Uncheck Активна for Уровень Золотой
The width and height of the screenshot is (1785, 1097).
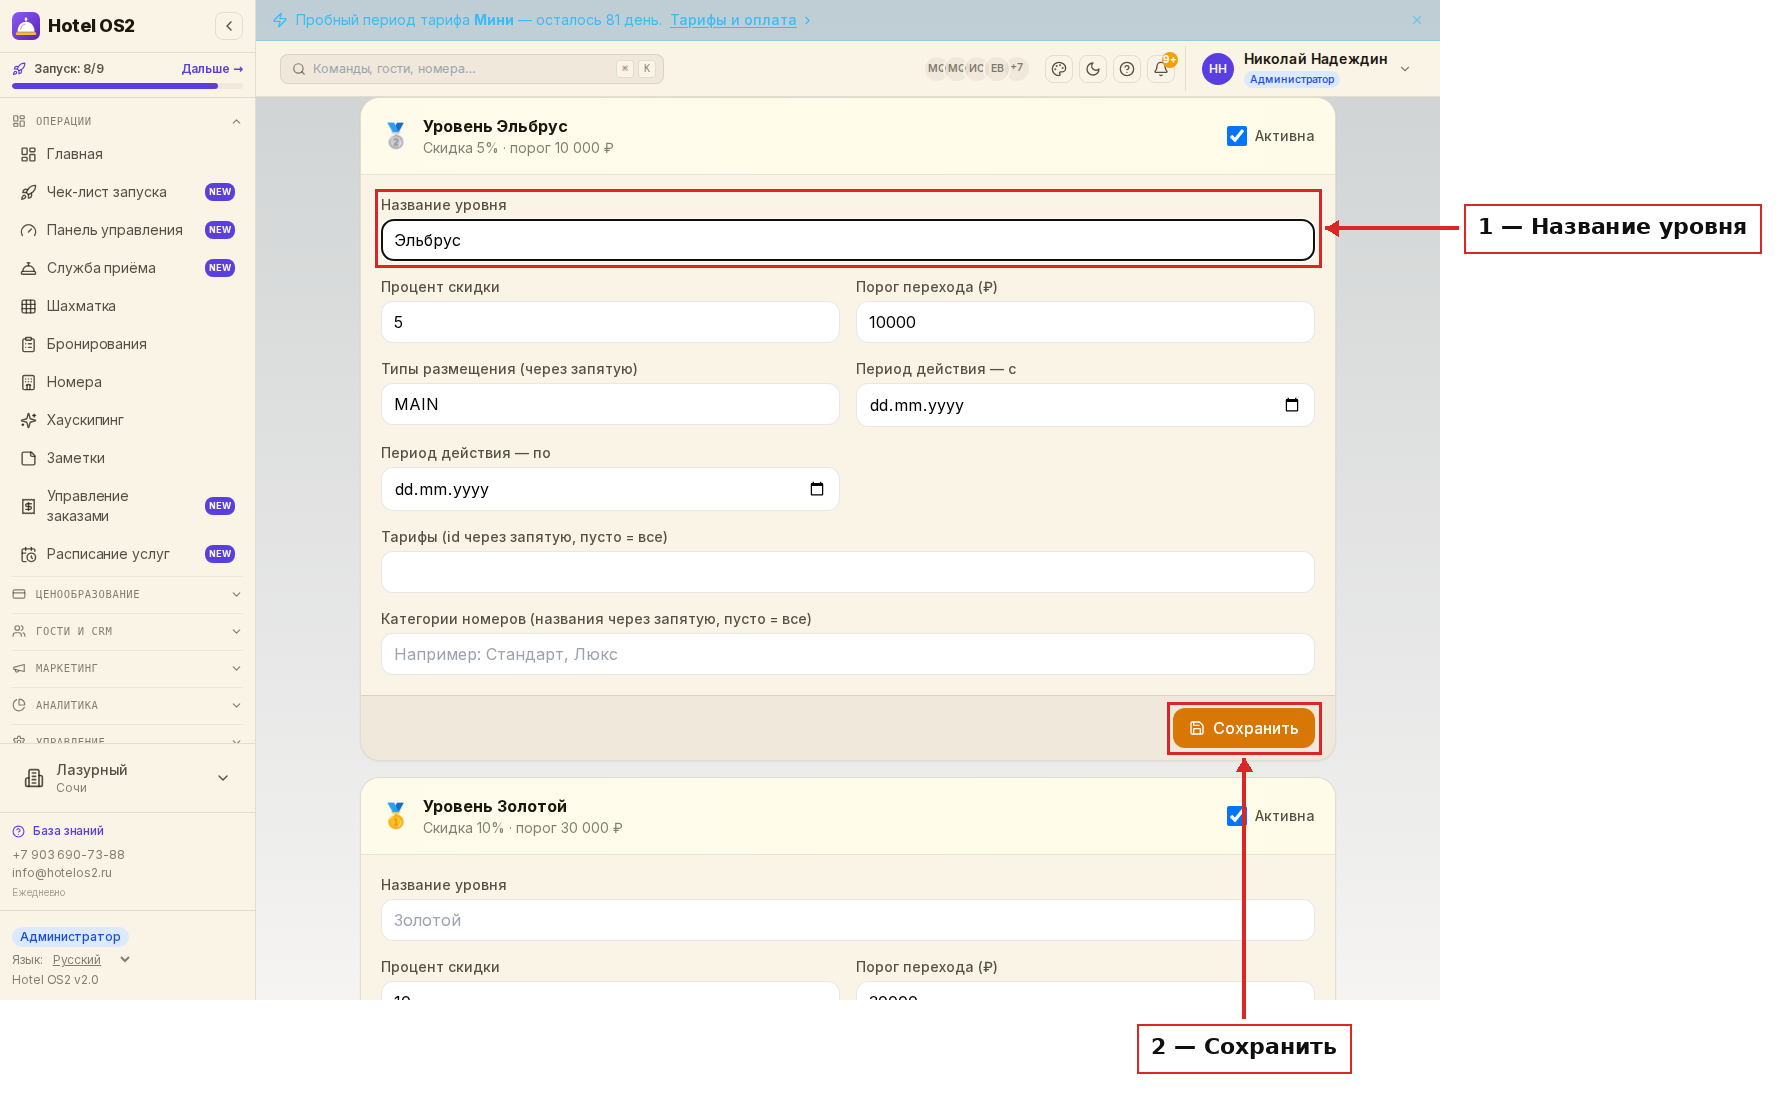pyautogui.click(x=1237, y=816)
